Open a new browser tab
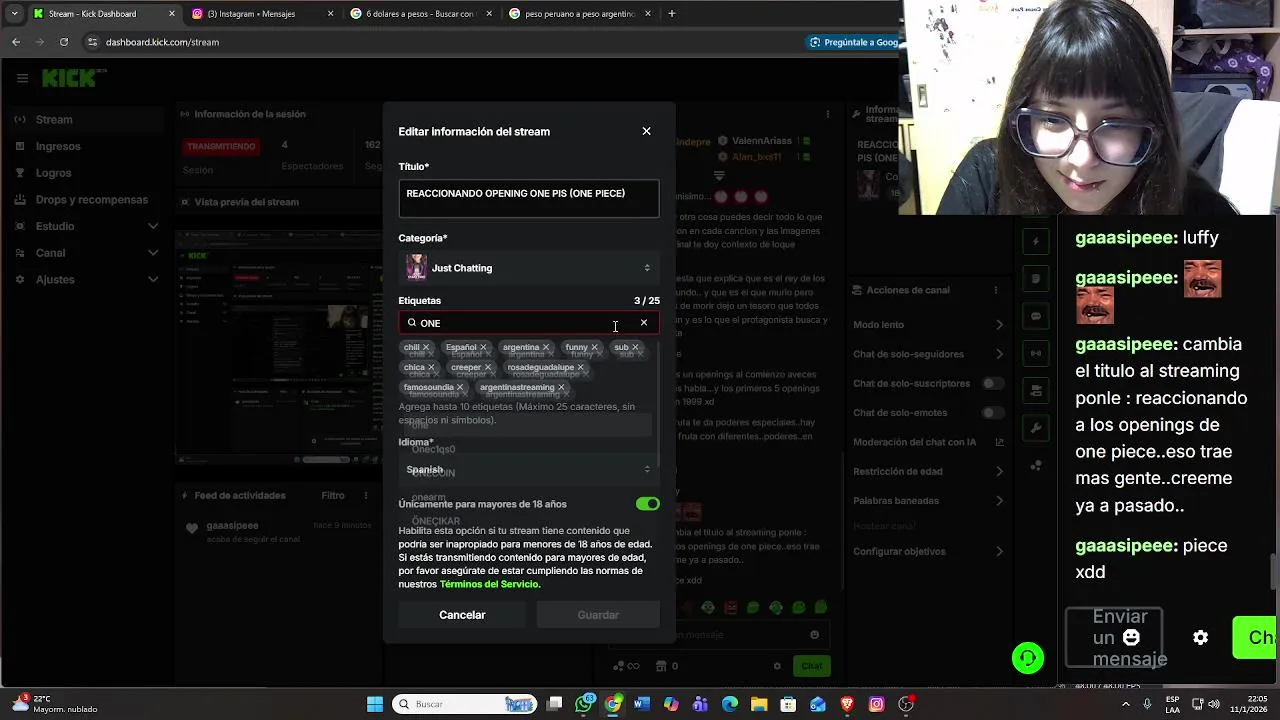The height and width of the screenshot is (720, 1280). [x=671, y=14]
